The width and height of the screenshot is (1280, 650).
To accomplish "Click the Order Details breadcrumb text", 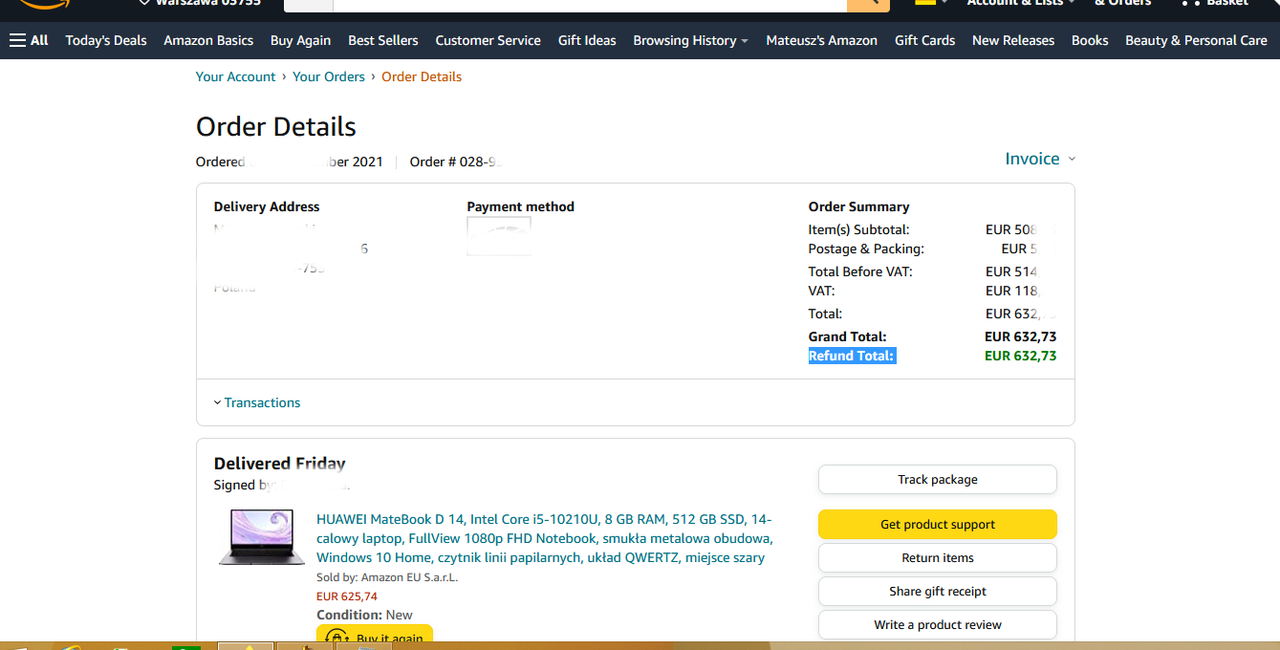I will pyautogui.click(x=422, y=76).
